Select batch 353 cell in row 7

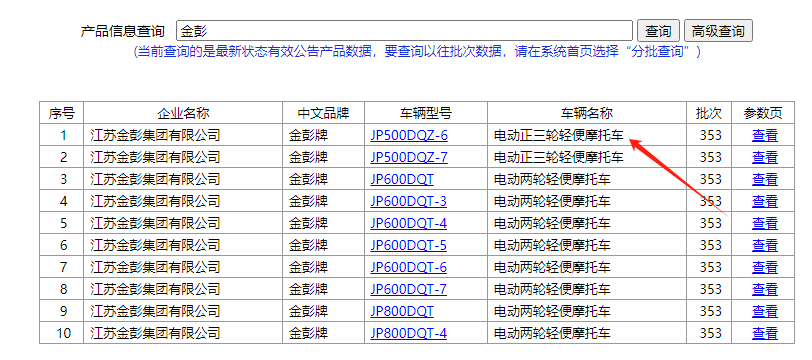(710, 267)
